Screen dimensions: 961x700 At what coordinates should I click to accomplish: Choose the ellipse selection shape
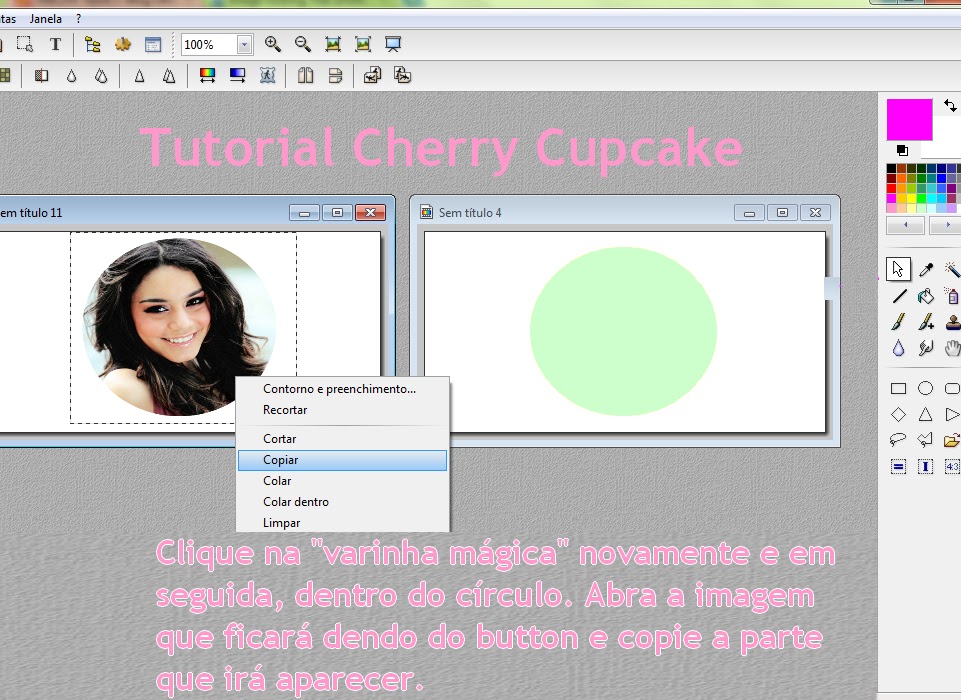(x=925, y=388)
